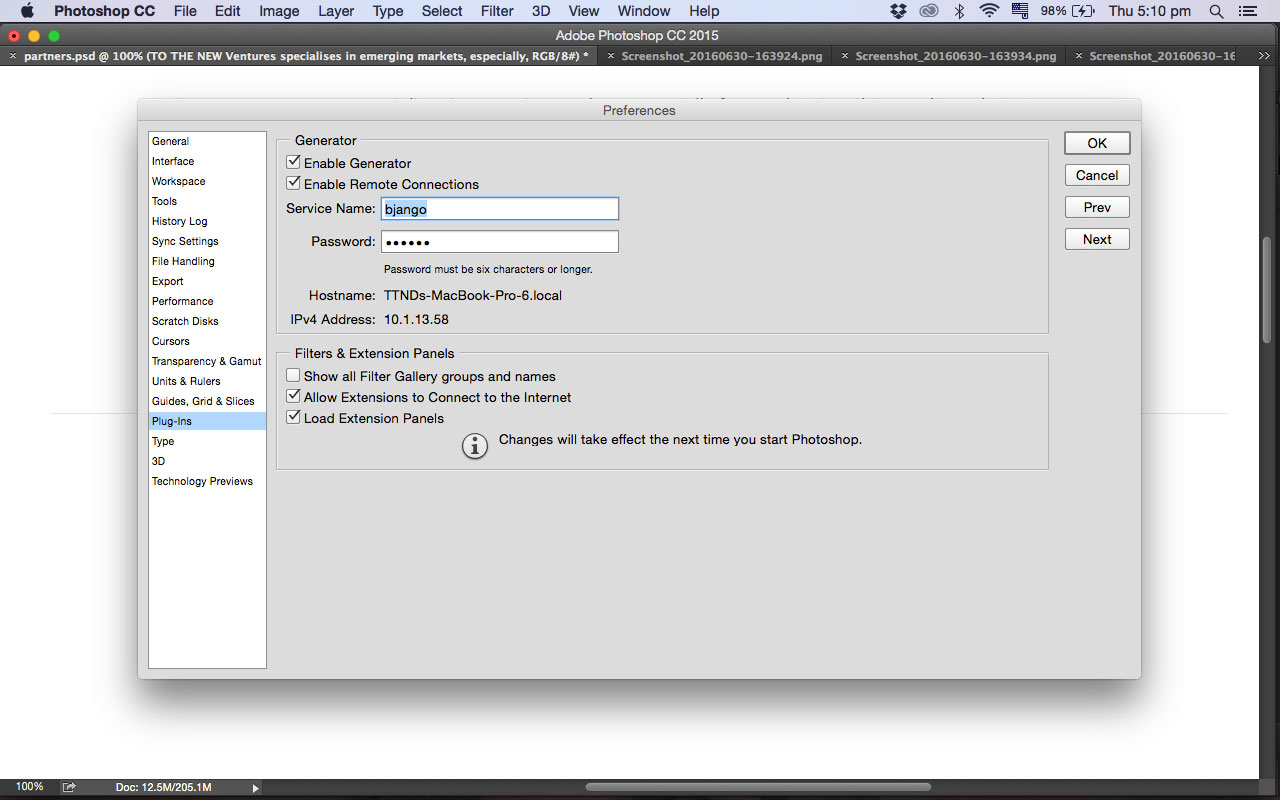1280x800 pixels.
Task: Go to previous preferences with Prev
Action: click(1097, 207)
